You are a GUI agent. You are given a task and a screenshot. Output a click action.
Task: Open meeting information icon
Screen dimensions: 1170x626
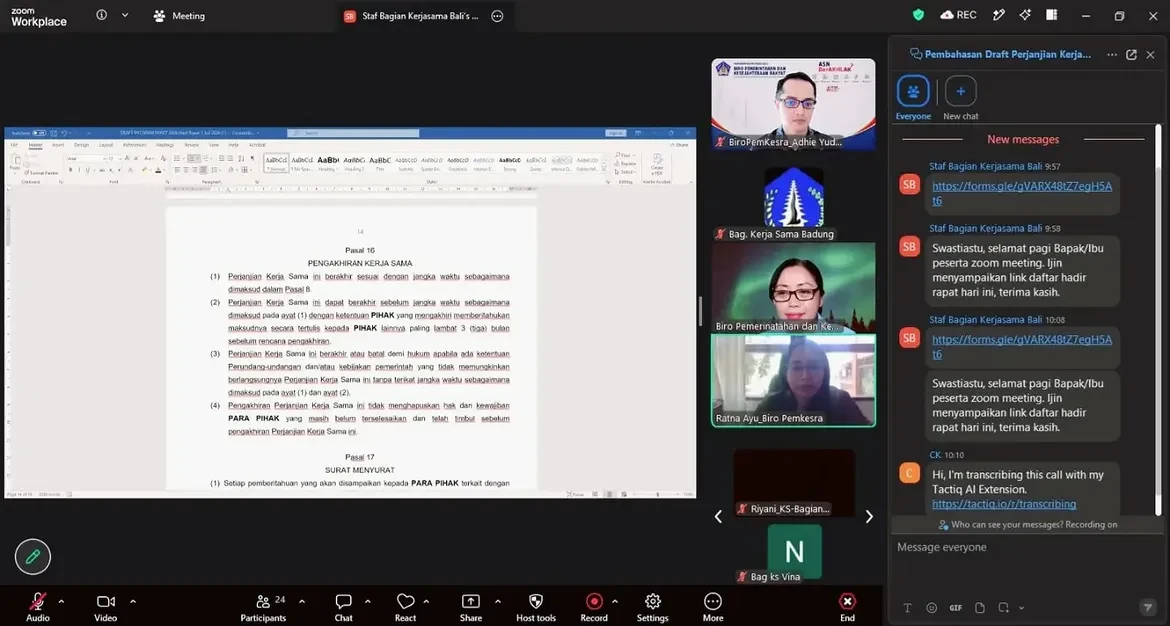101,15
